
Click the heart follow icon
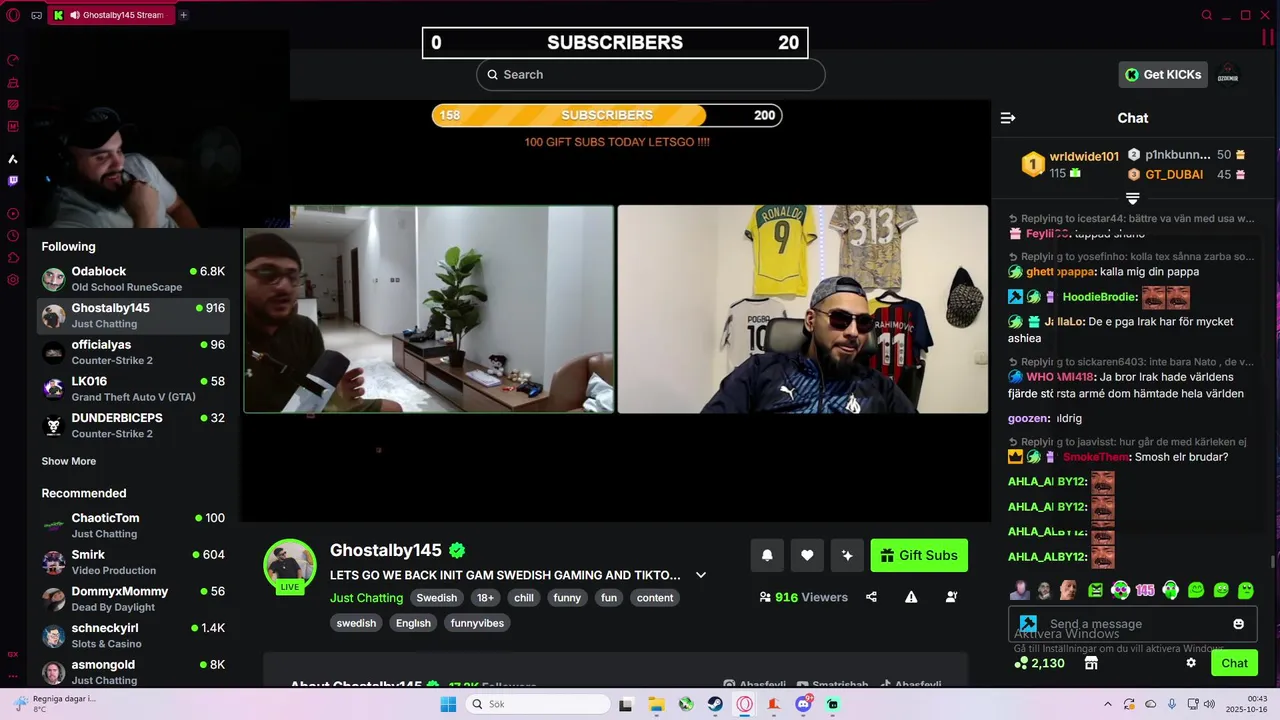[807, 556]
